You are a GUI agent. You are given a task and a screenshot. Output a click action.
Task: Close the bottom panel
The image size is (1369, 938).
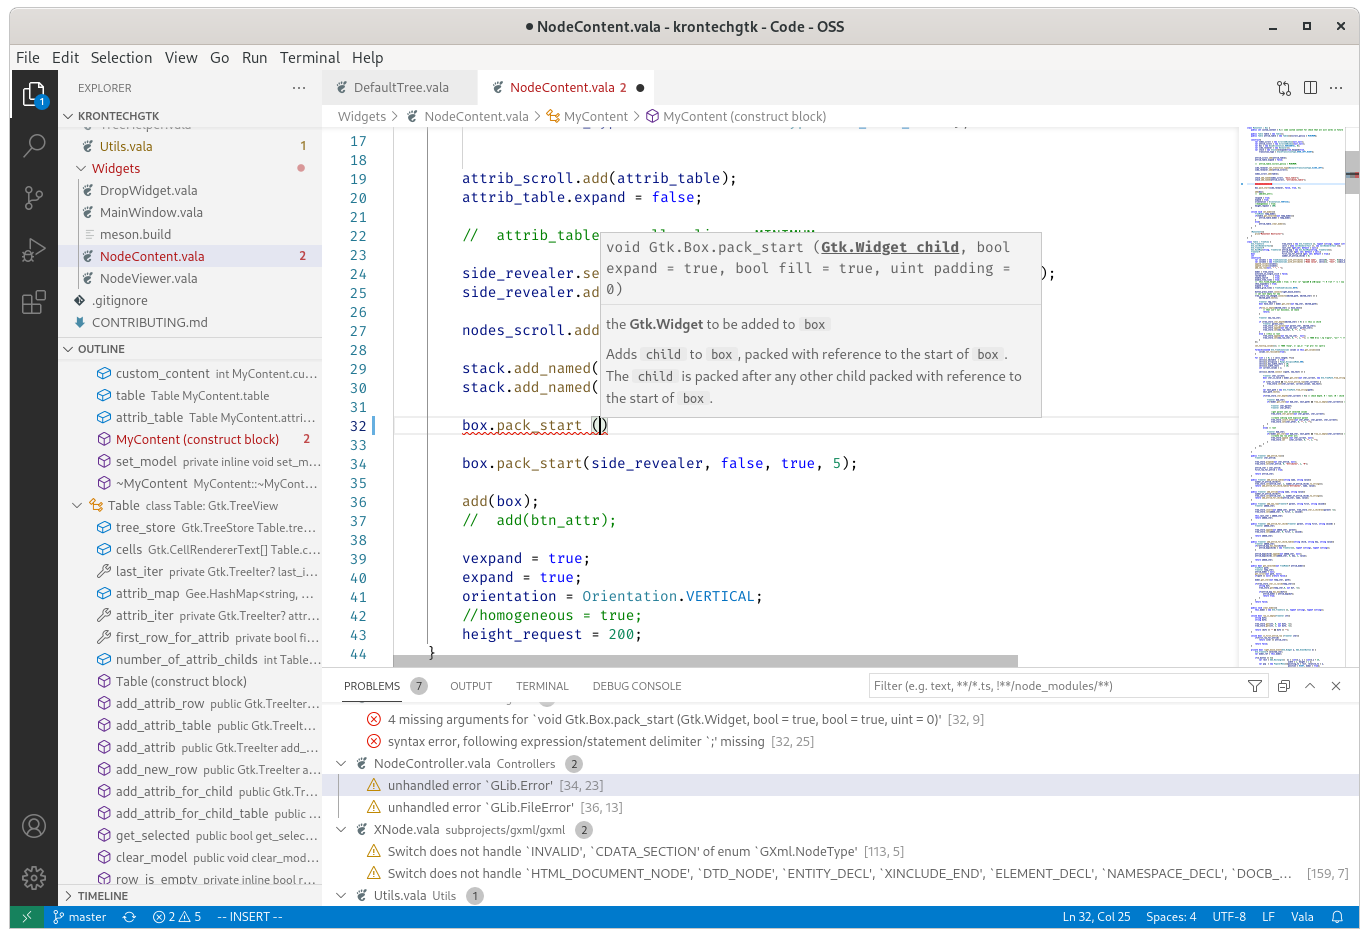[x=1336, y=686]
